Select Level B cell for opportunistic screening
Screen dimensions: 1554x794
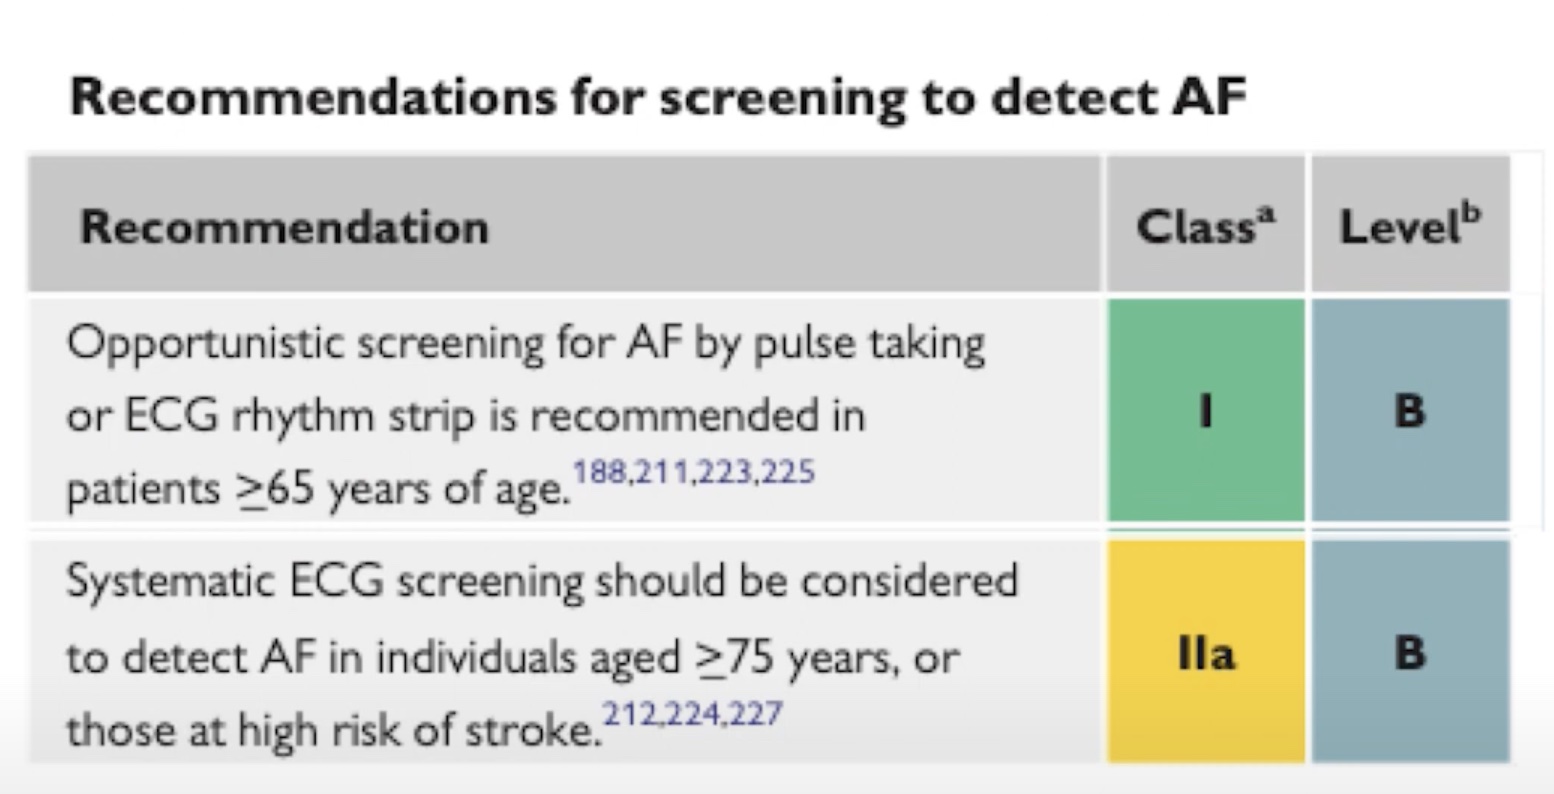tap(1410, 410)
